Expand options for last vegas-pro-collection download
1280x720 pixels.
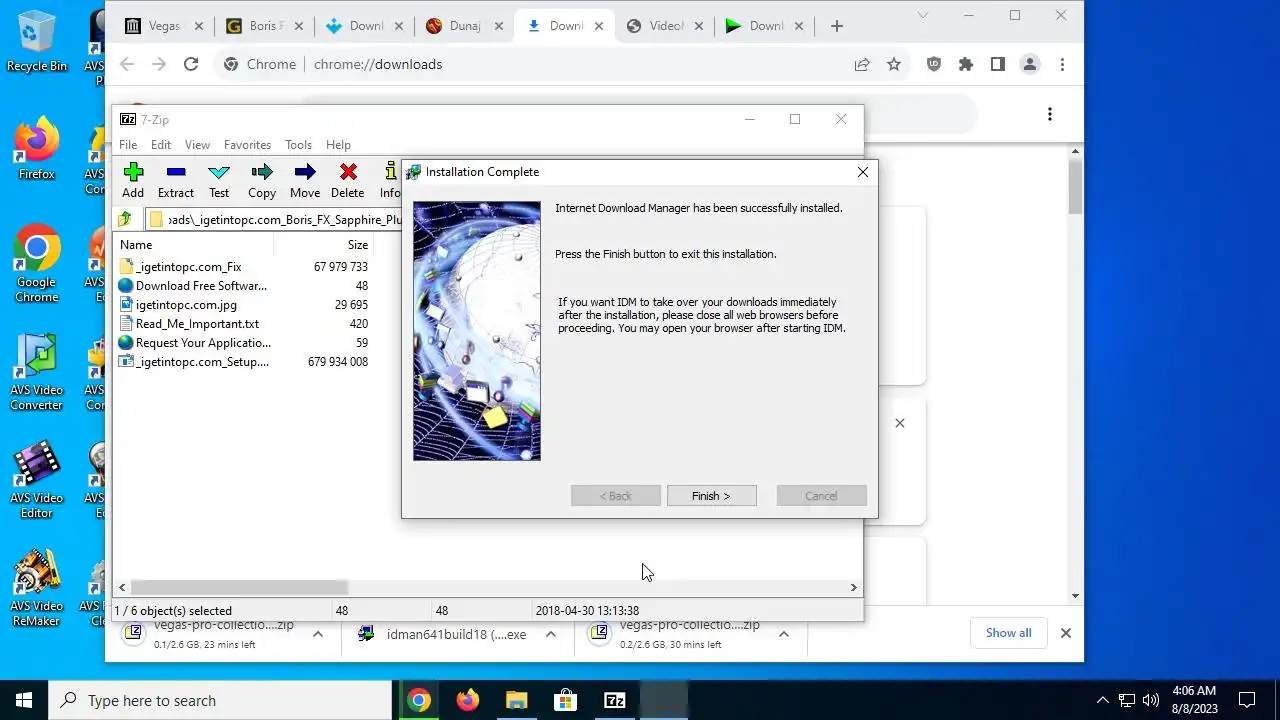pos(783,634)
